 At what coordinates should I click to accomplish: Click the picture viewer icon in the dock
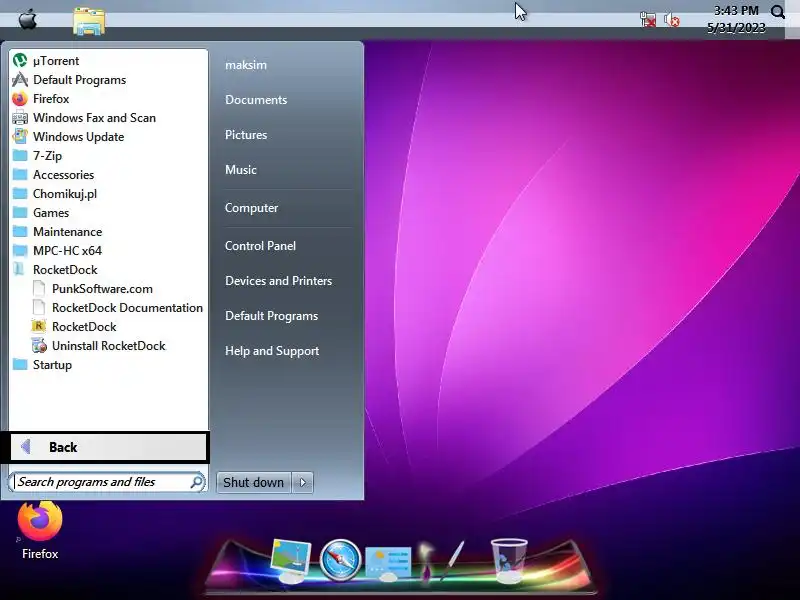(x=291, y=560)
